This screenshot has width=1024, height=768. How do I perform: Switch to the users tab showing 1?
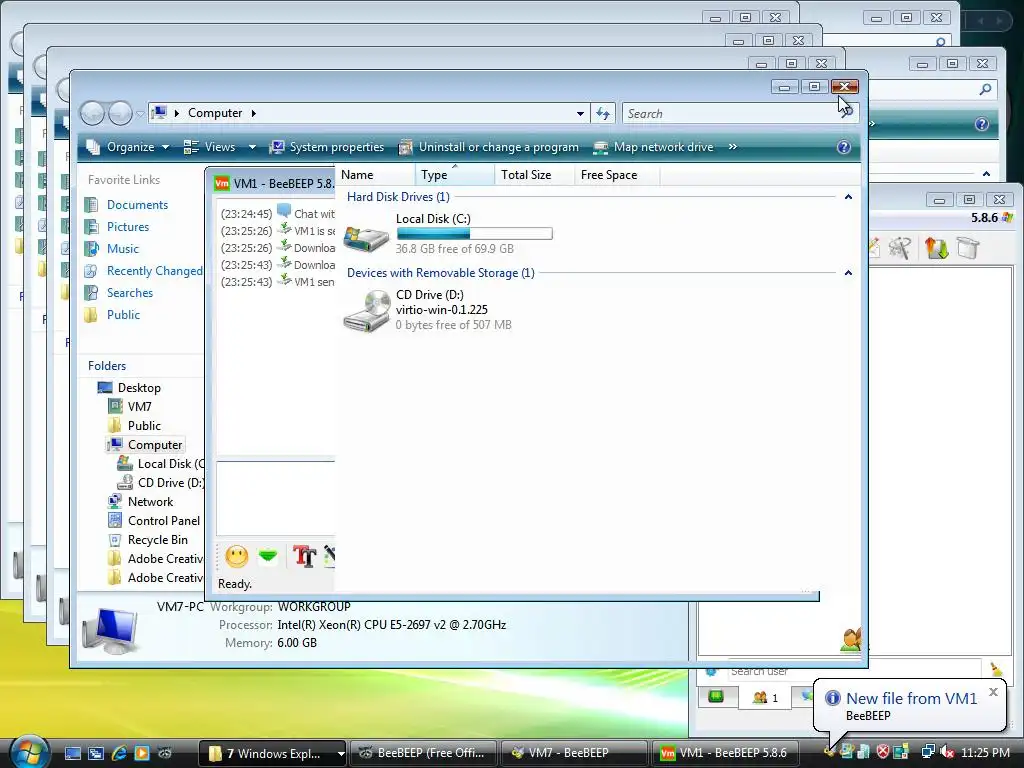[x=765, y=697]
